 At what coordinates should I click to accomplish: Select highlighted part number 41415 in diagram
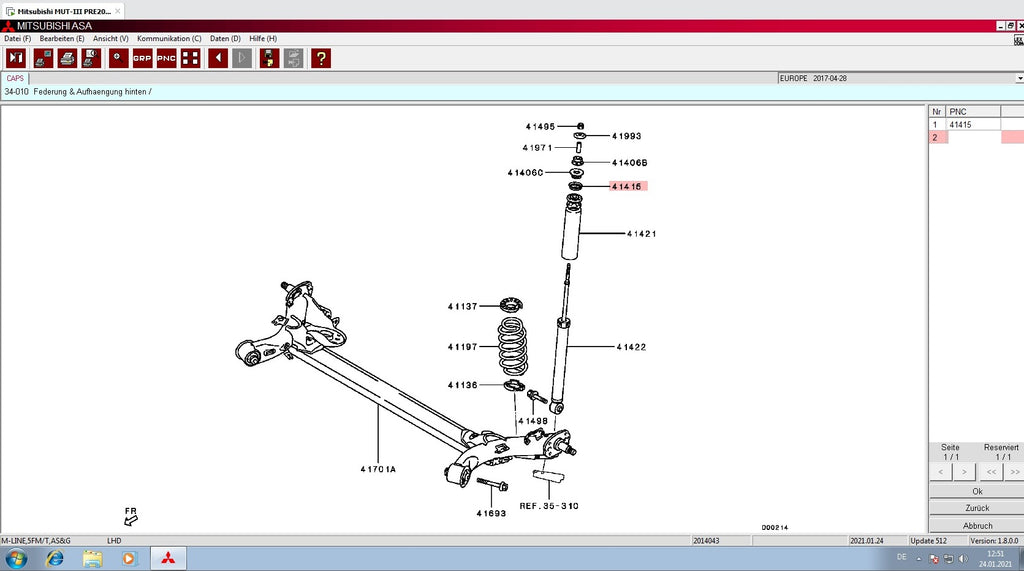pyautogui.click(x=628, y=186)
